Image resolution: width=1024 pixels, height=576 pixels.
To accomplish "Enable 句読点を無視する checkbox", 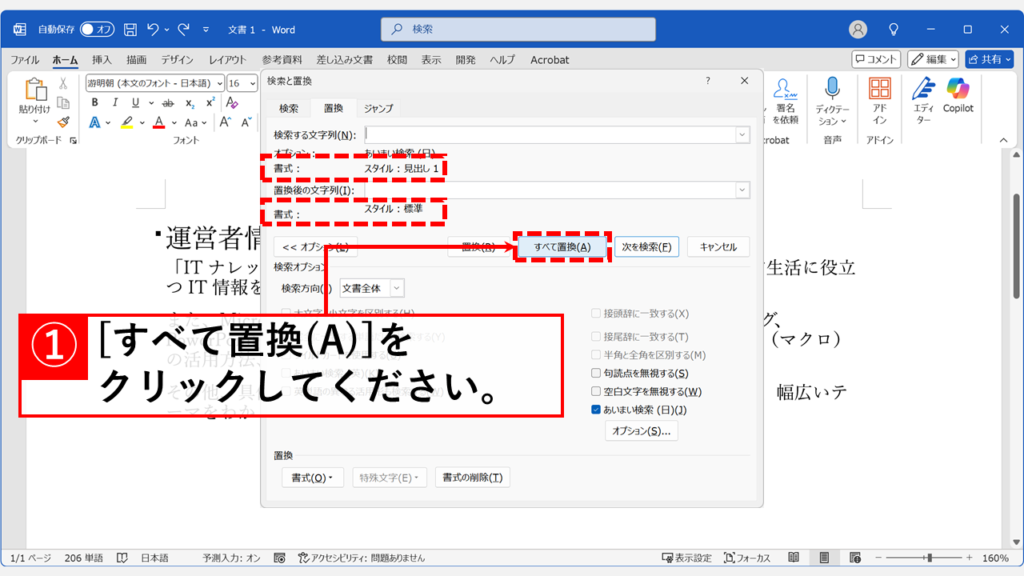I will pos(596,374).
